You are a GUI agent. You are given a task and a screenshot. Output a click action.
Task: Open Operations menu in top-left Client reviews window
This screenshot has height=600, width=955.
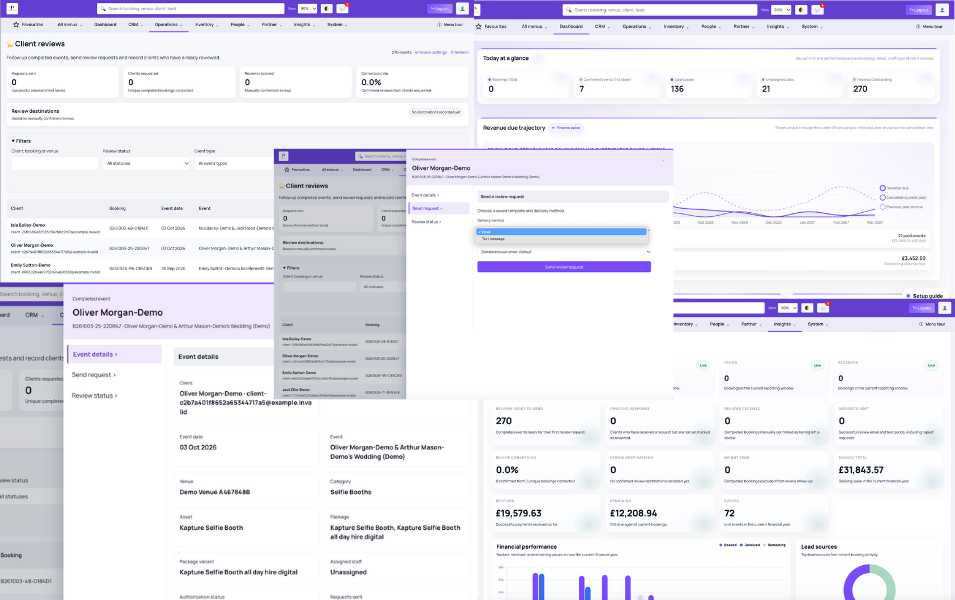[x=167, y=25]
